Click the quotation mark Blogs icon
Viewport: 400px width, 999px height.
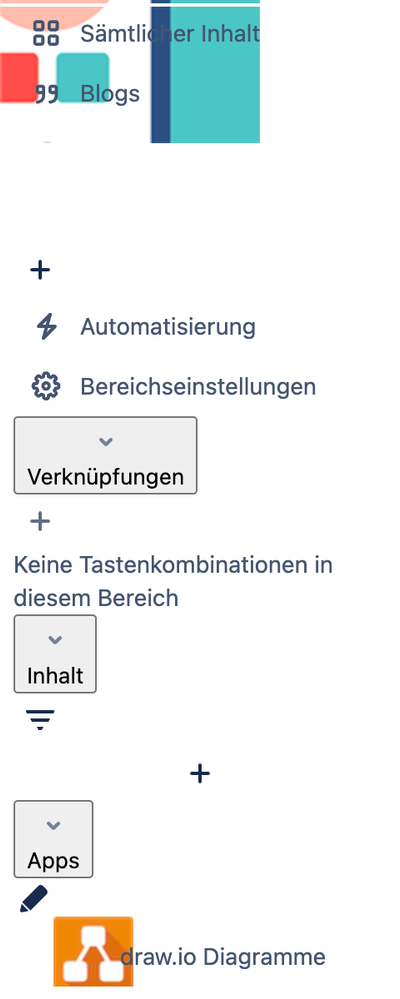46,94
